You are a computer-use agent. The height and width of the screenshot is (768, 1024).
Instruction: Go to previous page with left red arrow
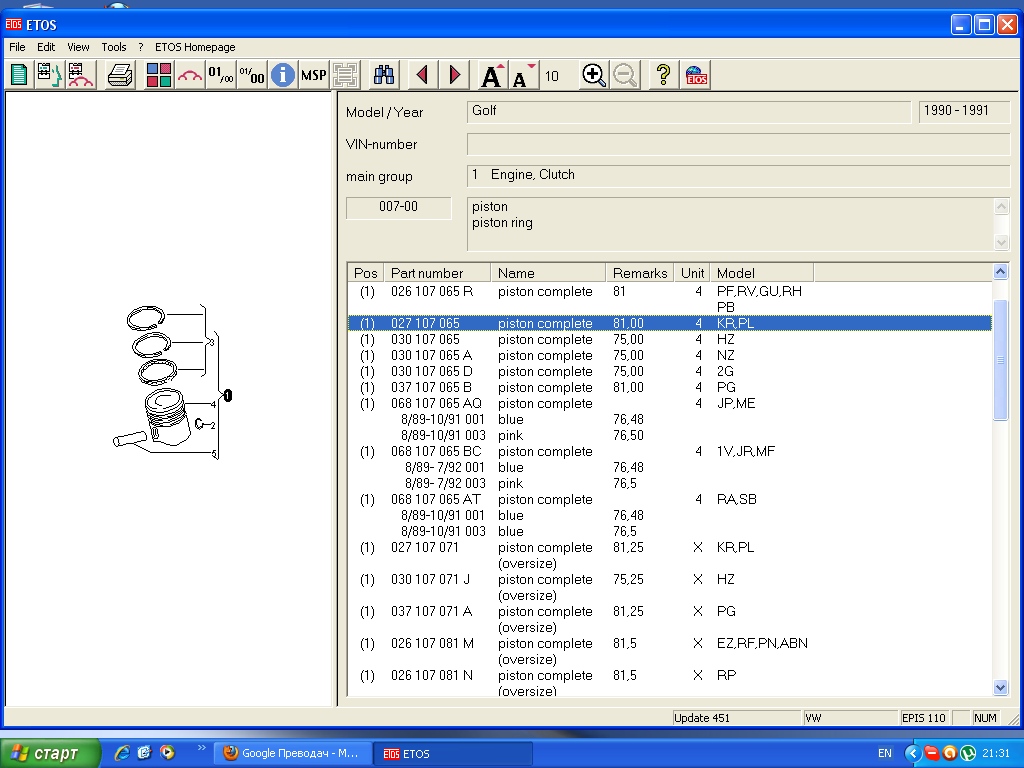point(422,75)
